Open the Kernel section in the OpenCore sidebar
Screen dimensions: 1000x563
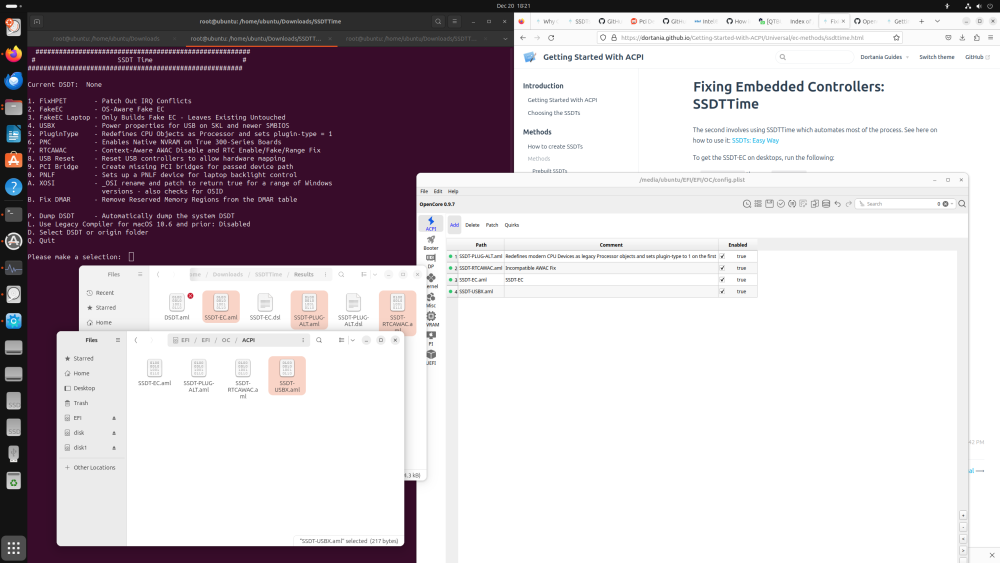pyautogui.click(x=431, y=281)
